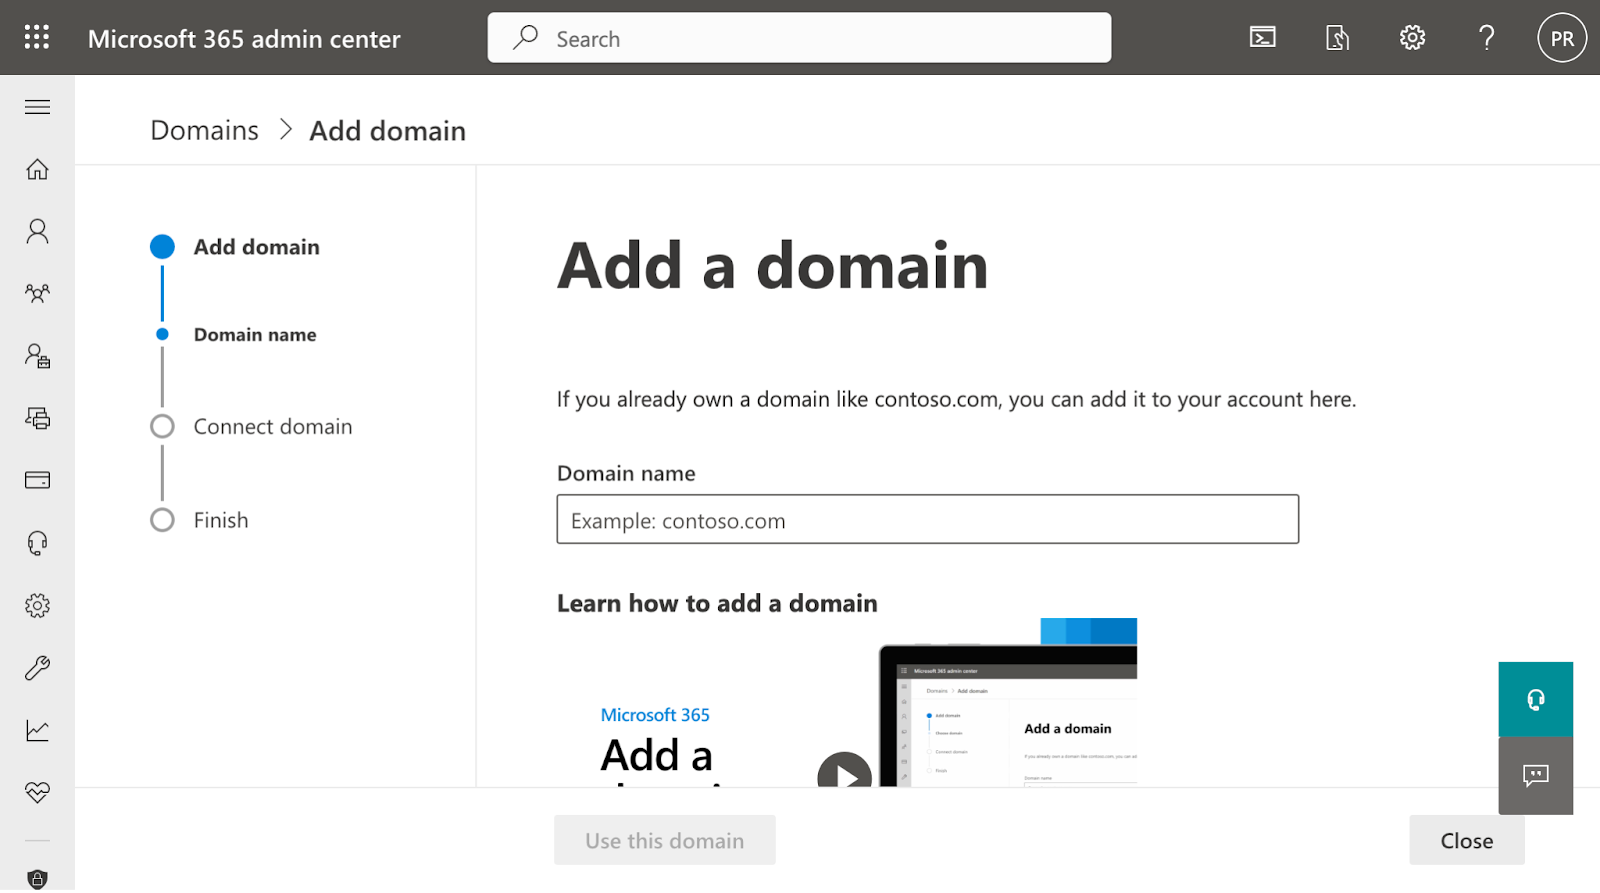Open the app launcher waffle icon
Image resolution: width=1600 pixels, height=893 pixels.
pos(37,38)
